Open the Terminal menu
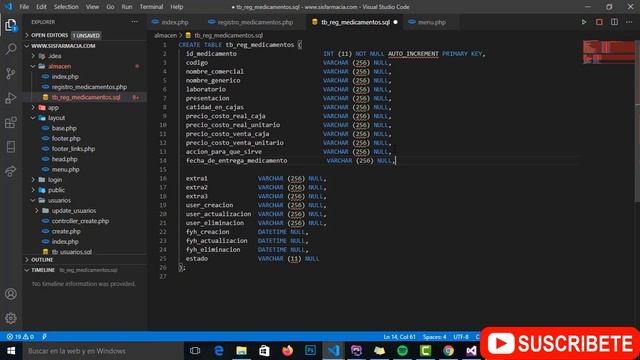The height and width of the screenshot is (360, 640). click(x=151, y=7)
